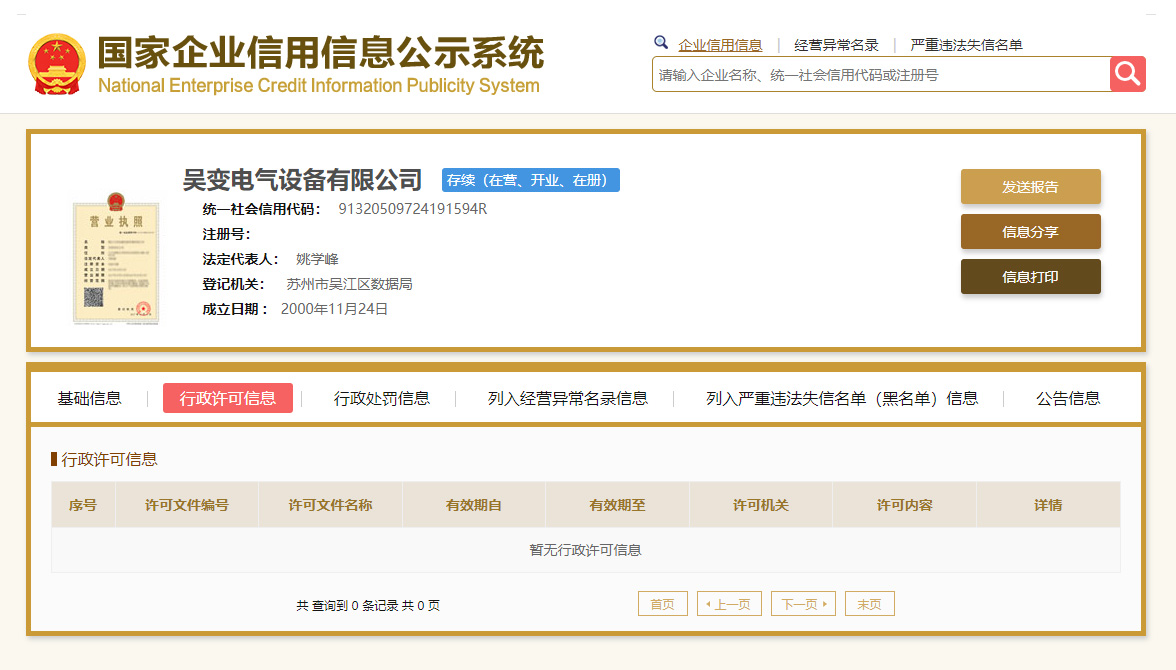Click the 许可文件名称 column header
This screenshot has width=1176, height=670.
331,505
